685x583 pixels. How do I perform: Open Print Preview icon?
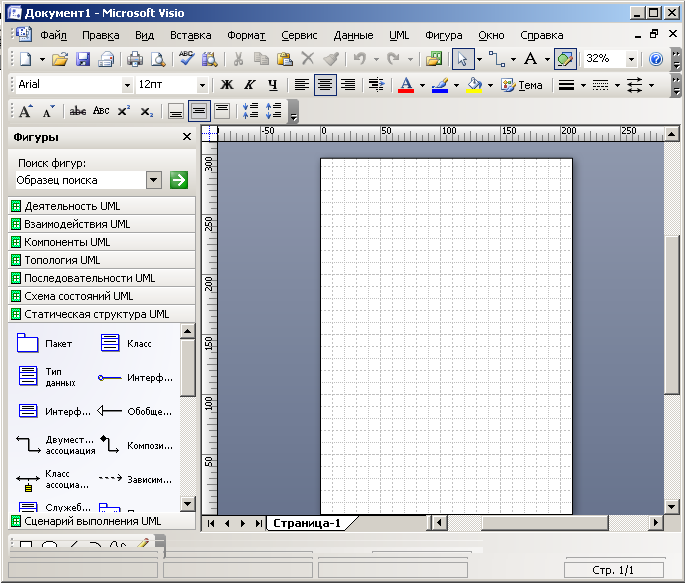[158, 59]
